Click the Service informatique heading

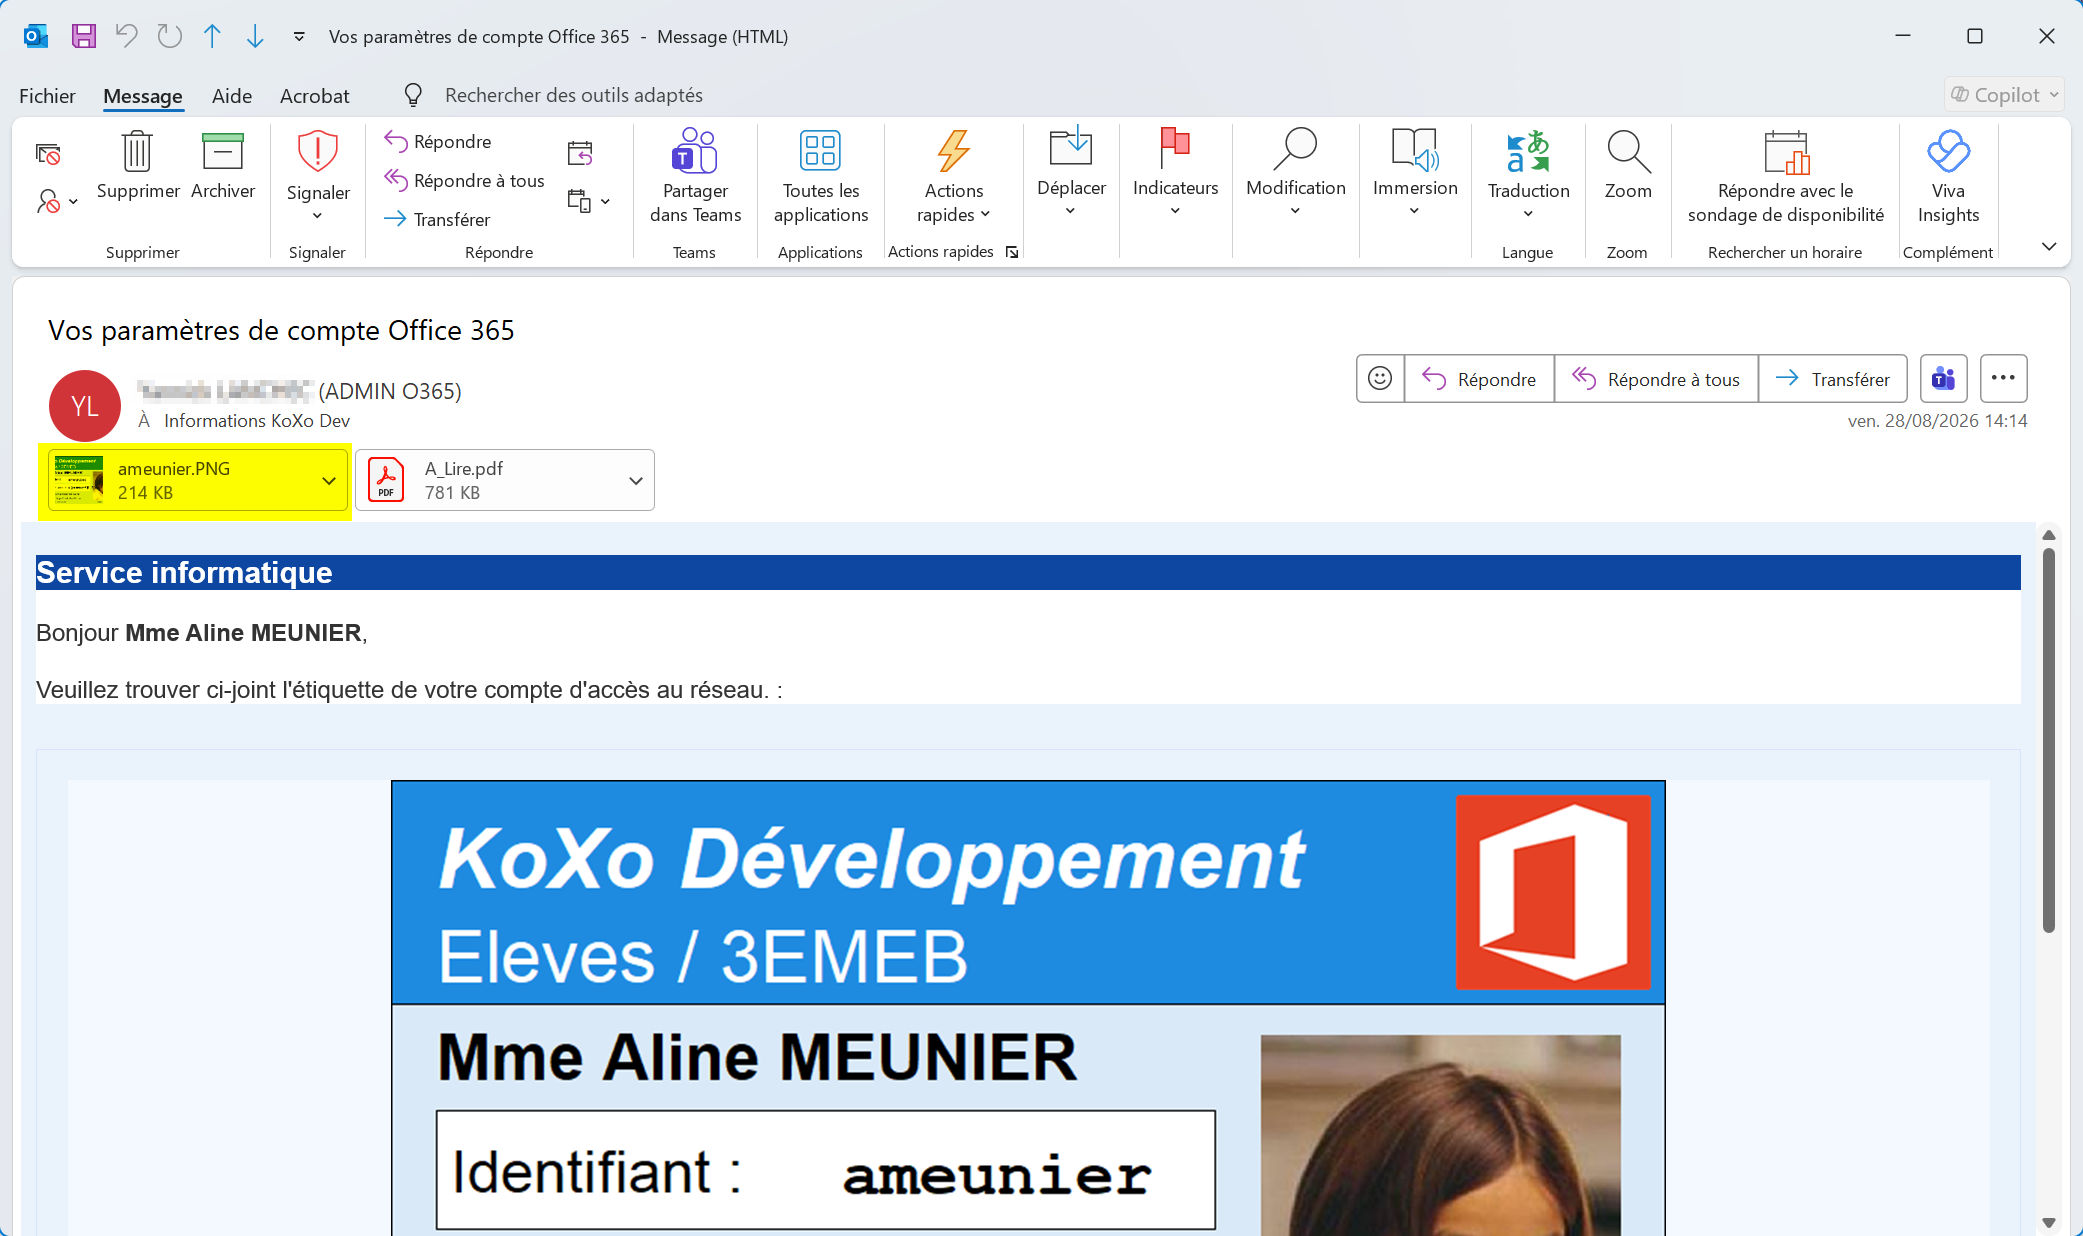(x=184, y=573)
